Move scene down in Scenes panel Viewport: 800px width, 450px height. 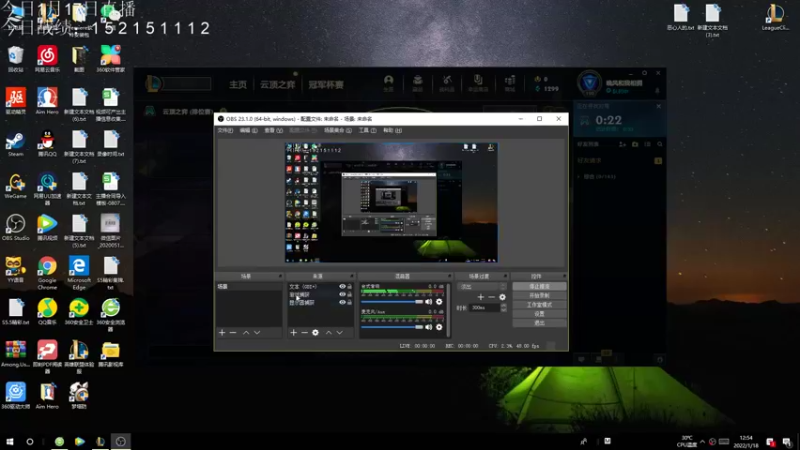257,333
